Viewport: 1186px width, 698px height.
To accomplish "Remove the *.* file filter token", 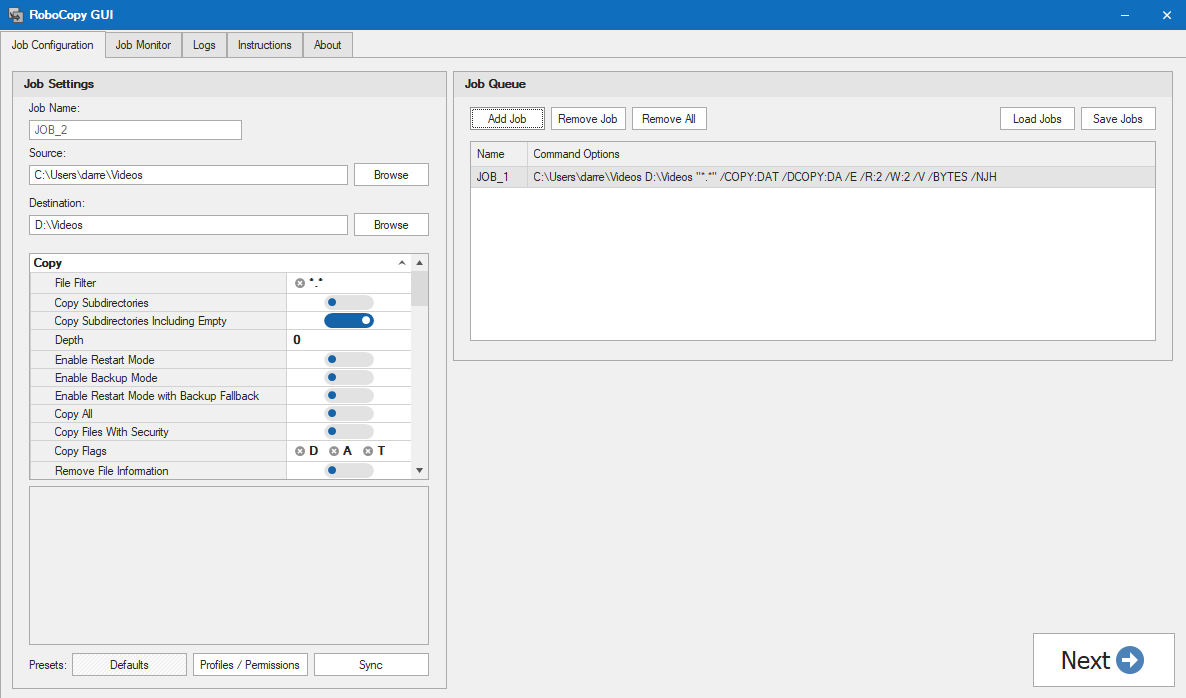I will [298, 283].
